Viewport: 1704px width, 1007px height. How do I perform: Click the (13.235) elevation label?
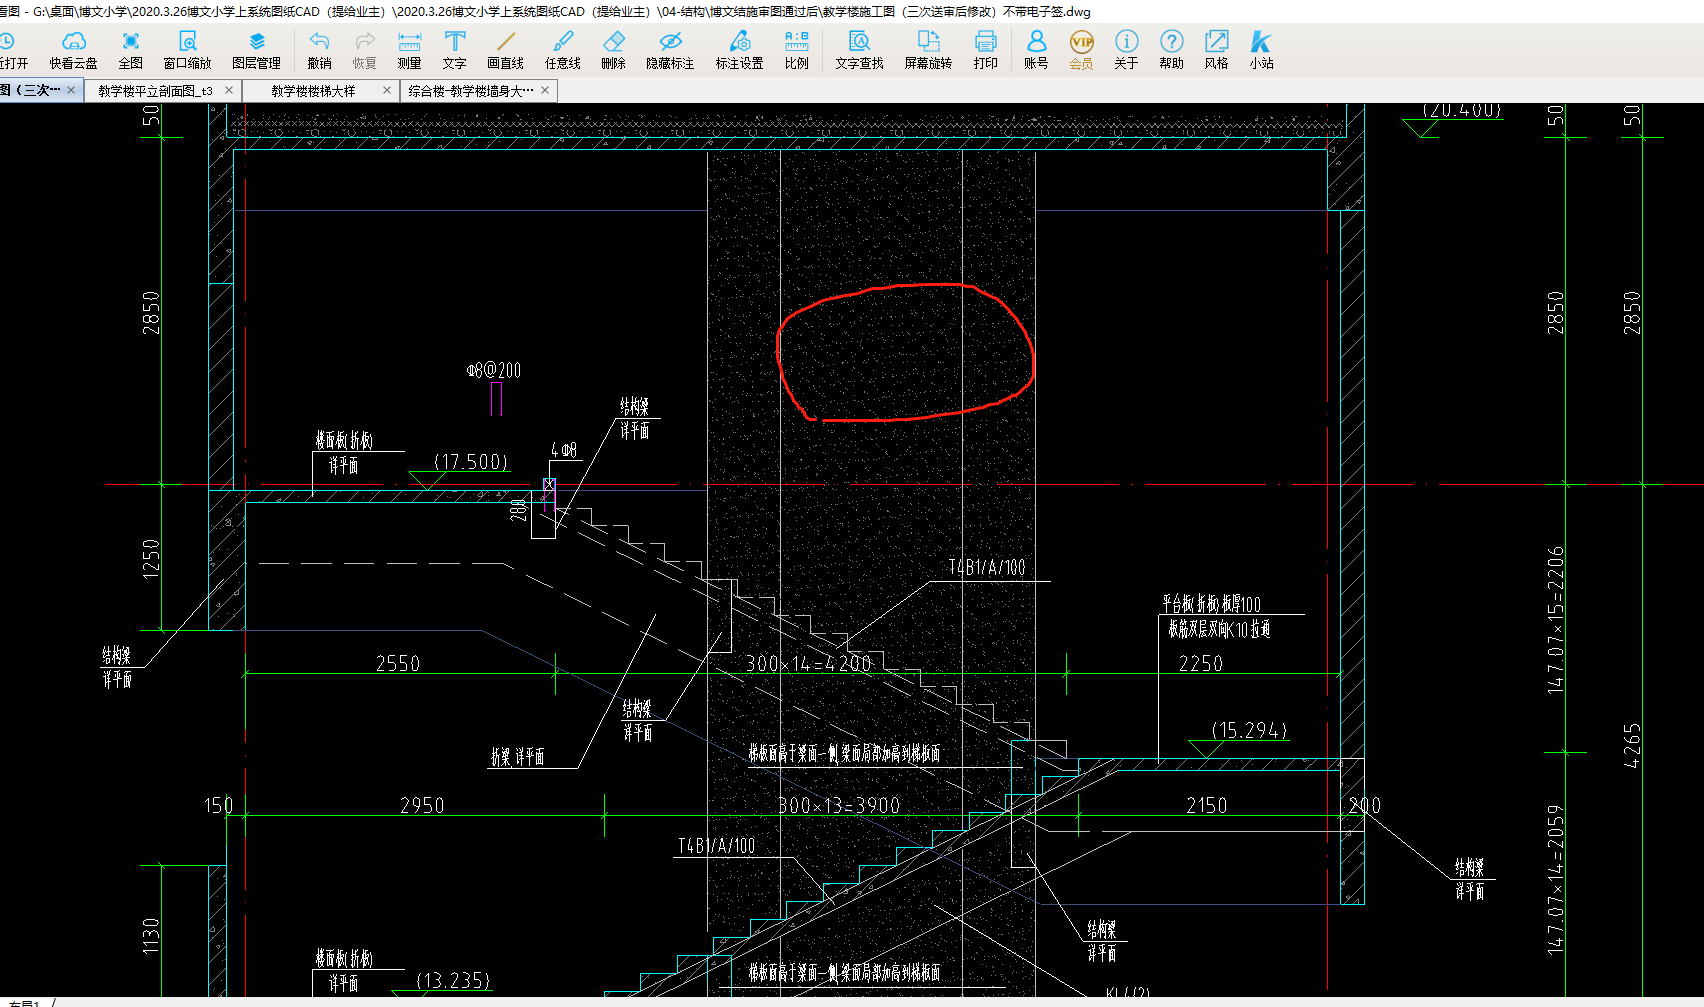coord(453,981)
